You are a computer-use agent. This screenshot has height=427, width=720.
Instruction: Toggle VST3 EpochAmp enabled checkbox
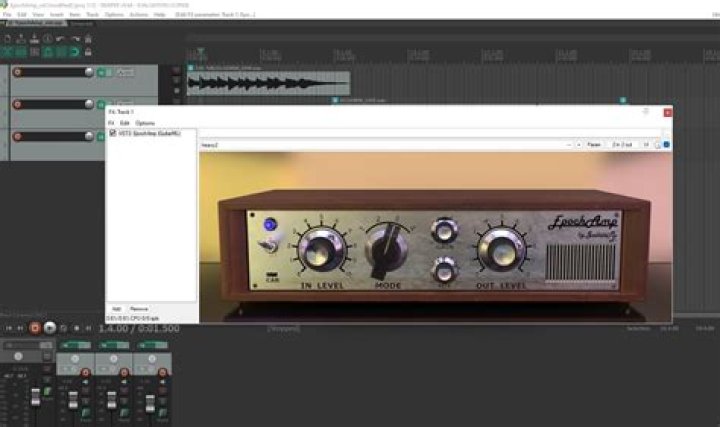coord(112,133)
